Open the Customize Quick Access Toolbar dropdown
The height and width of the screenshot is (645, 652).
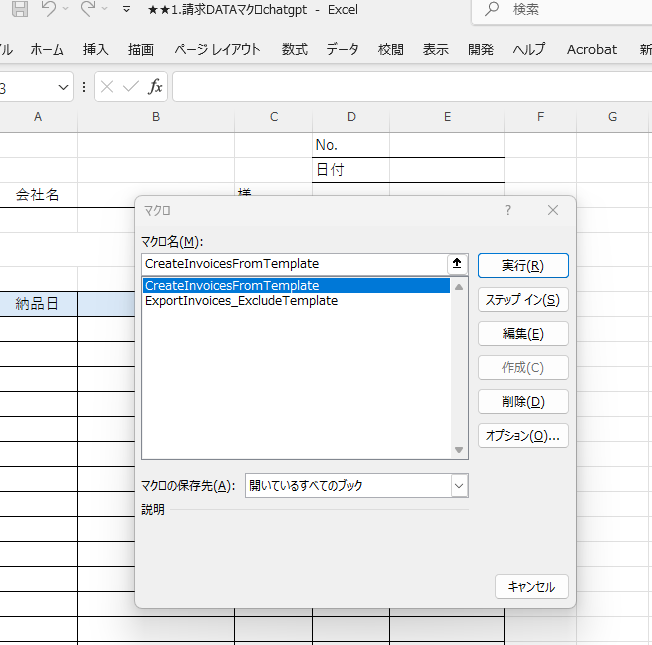(126, 10)
